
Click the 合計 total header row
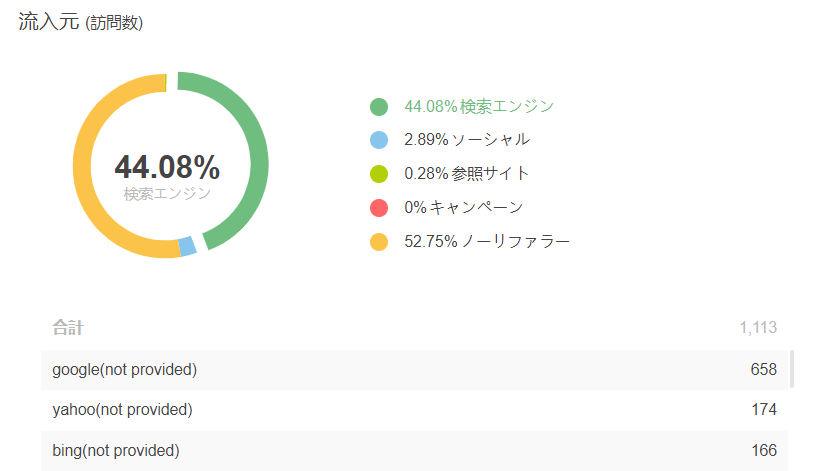point(414,328)
